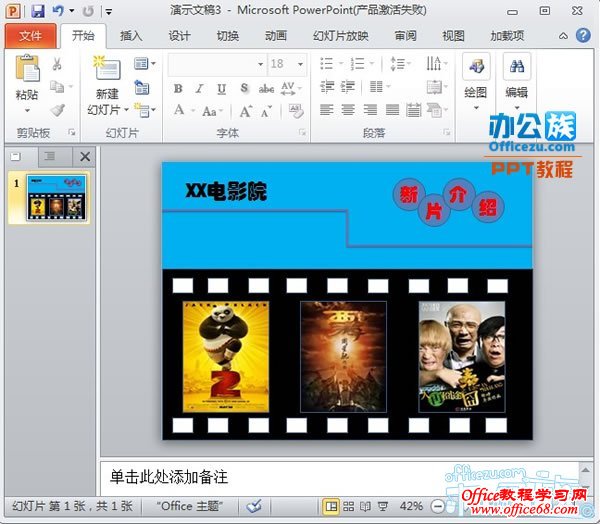Toggle Underline formatting
Viewport: 600px width, 524px height.
tap(221, 88)
